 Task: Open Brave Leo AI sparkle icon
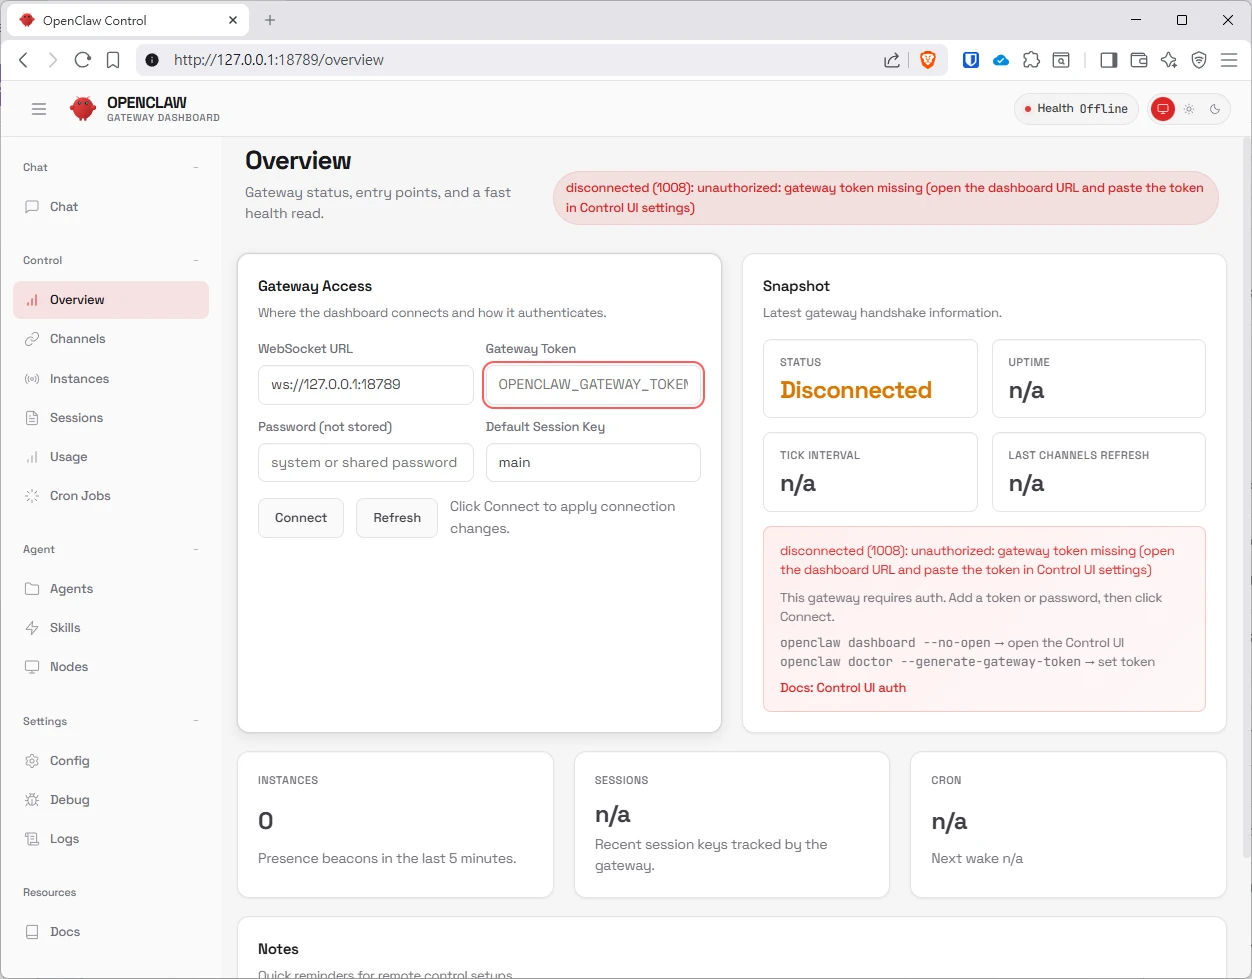[x=1169, y=60]
